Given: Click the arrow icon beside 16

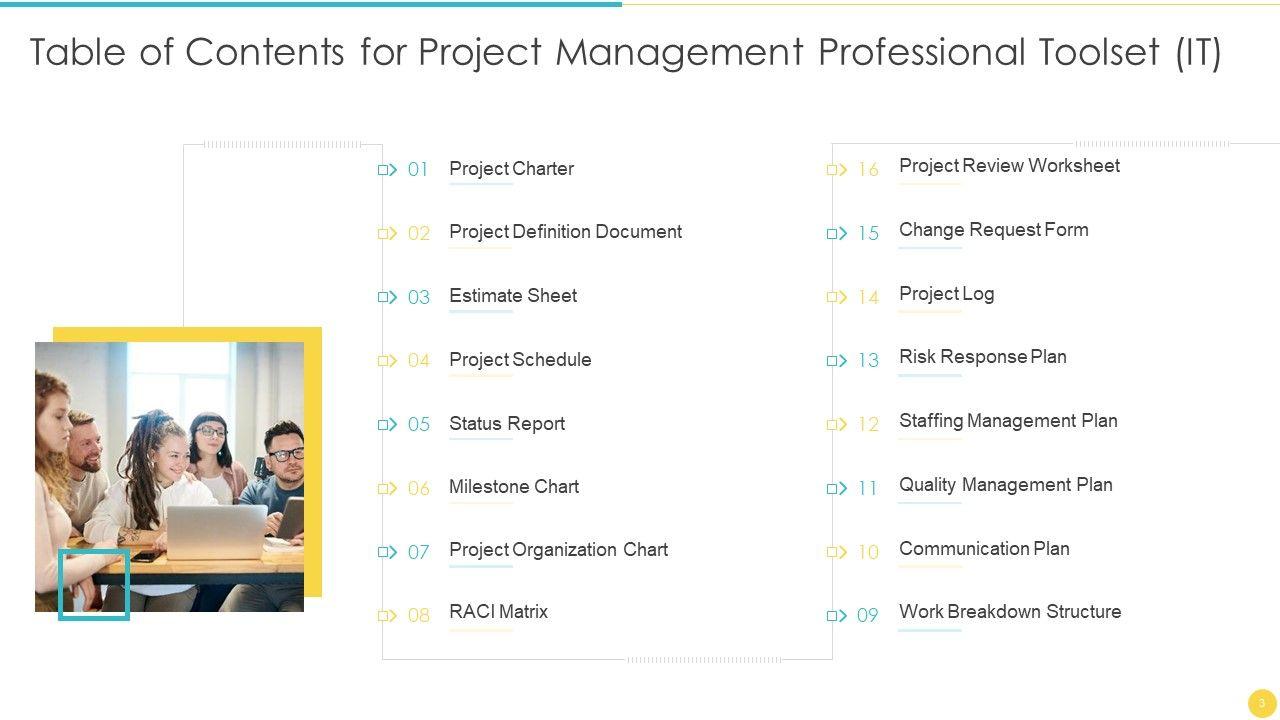Looking at the screenshot, I should pos(837,170).
